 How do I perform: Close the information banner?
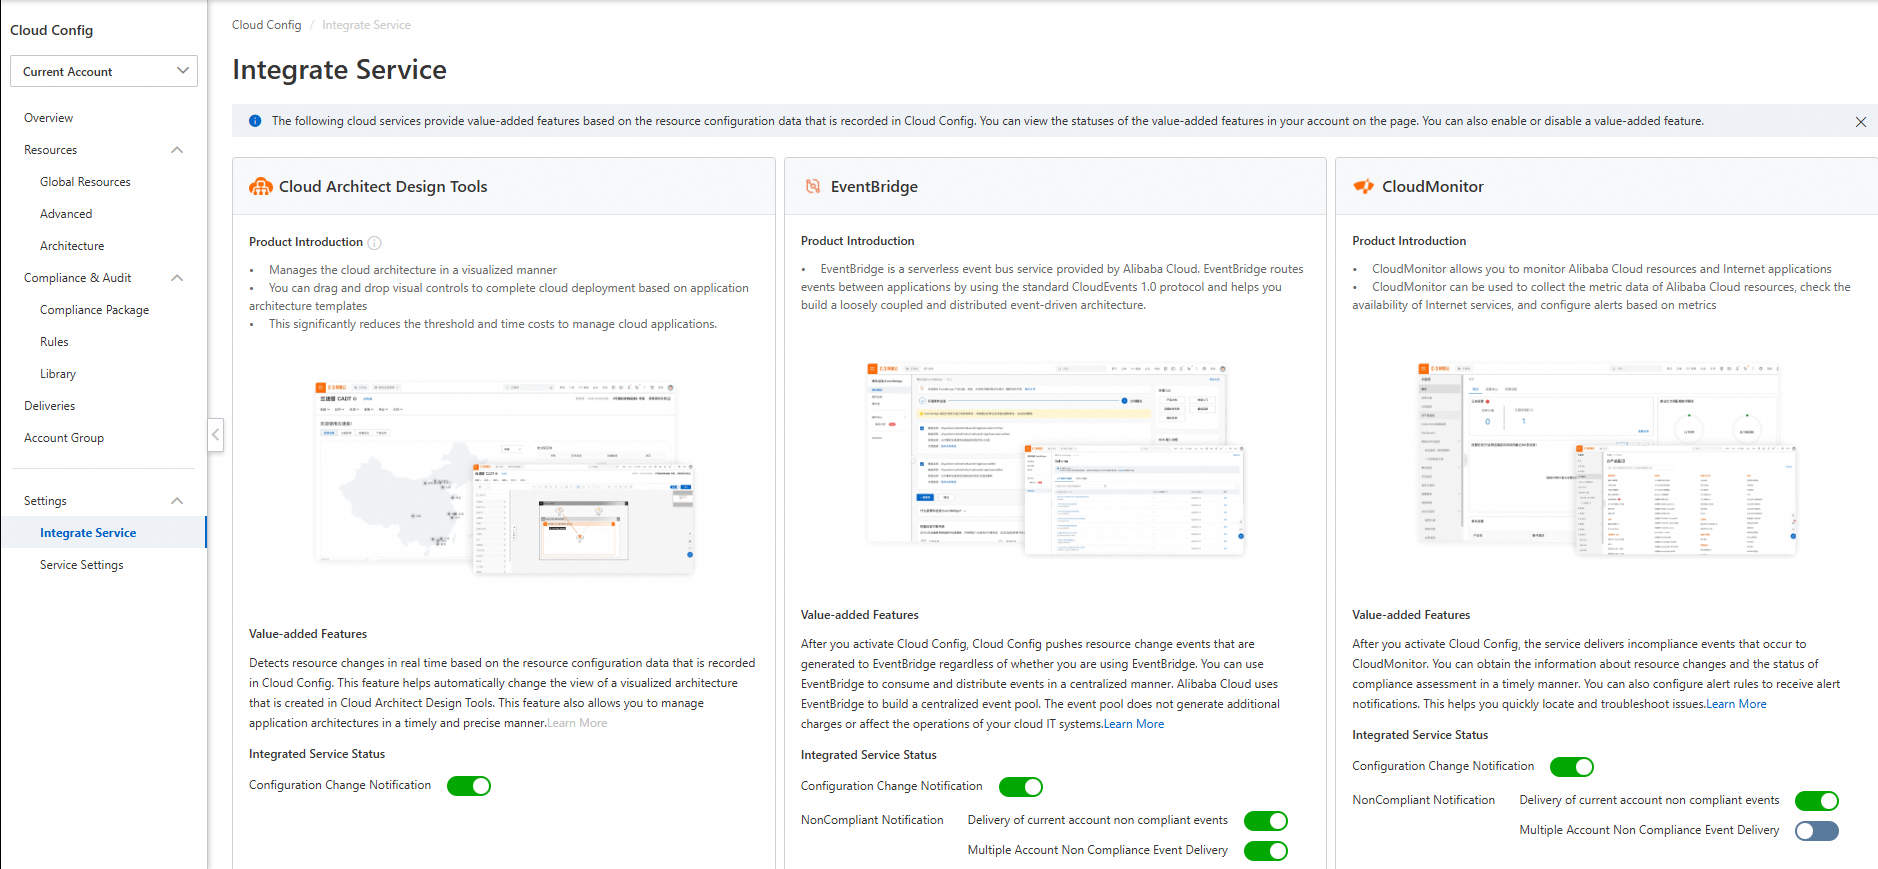point(1861,122)
